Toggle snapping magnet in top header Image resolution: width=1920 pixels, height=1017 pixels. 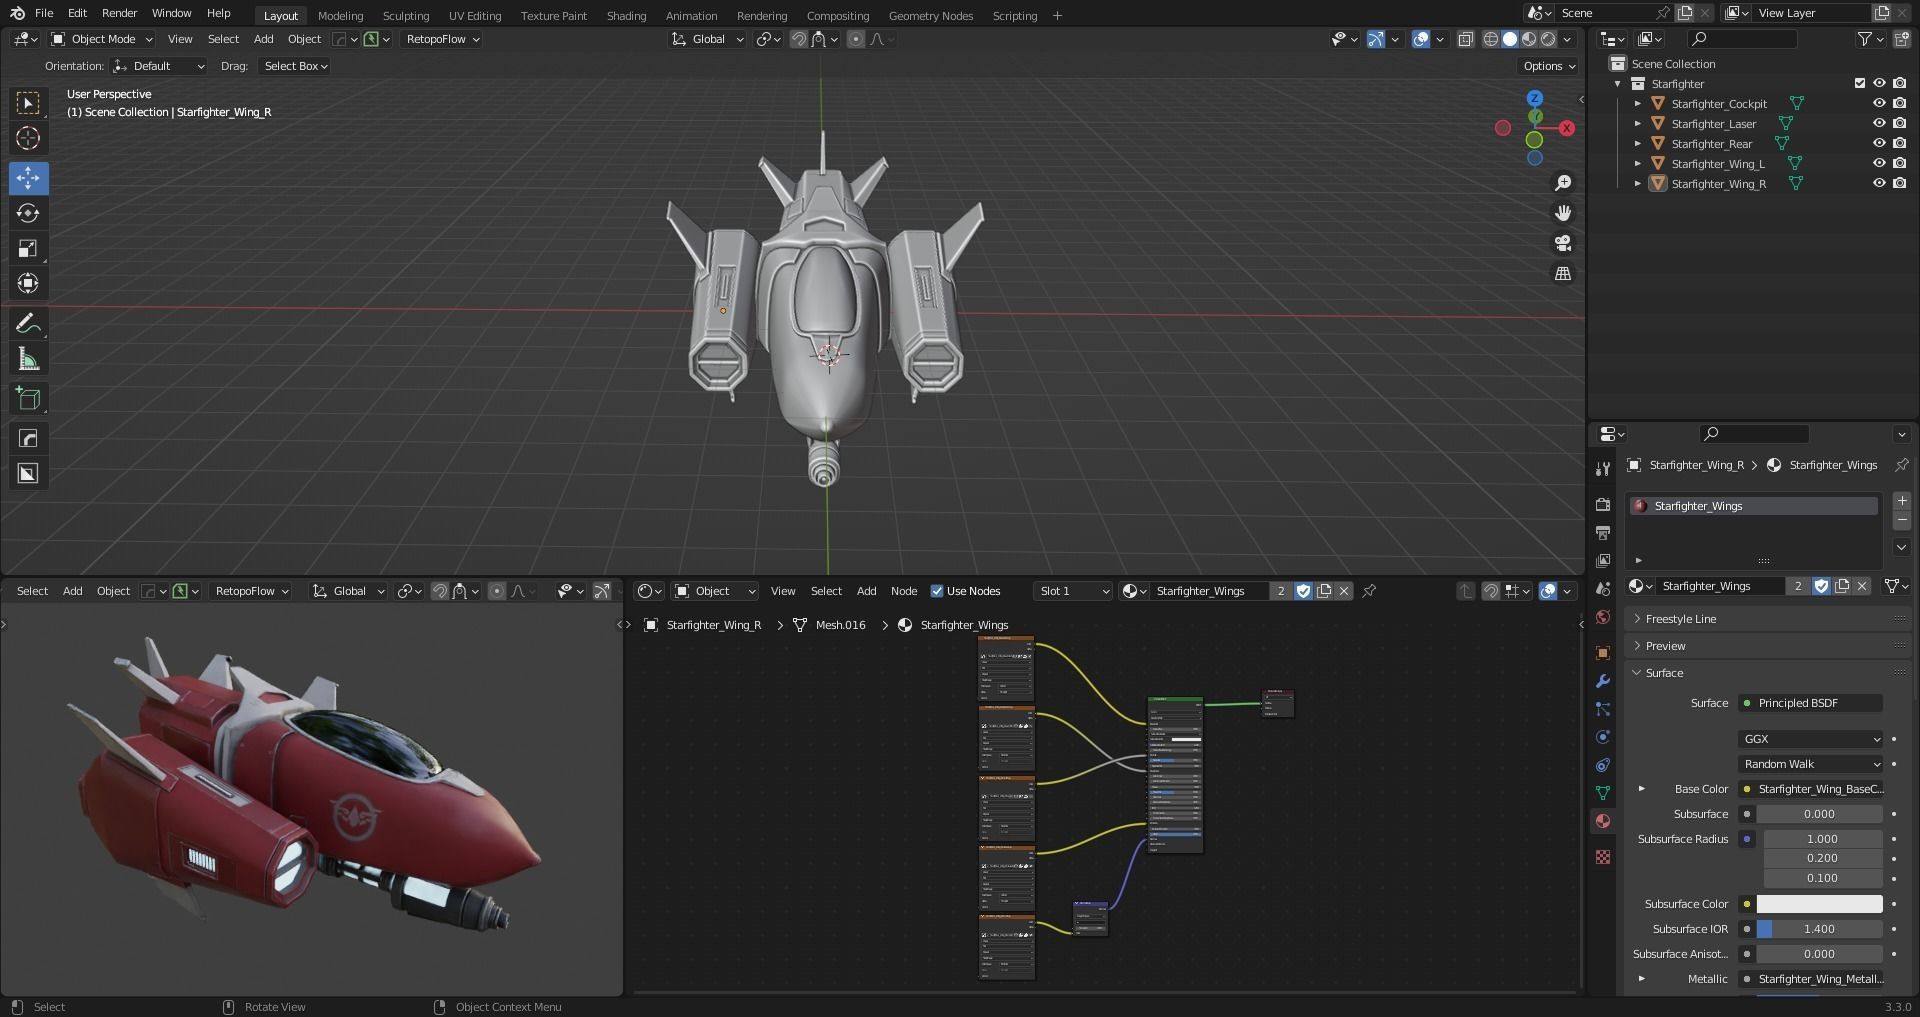coord(798,39)
